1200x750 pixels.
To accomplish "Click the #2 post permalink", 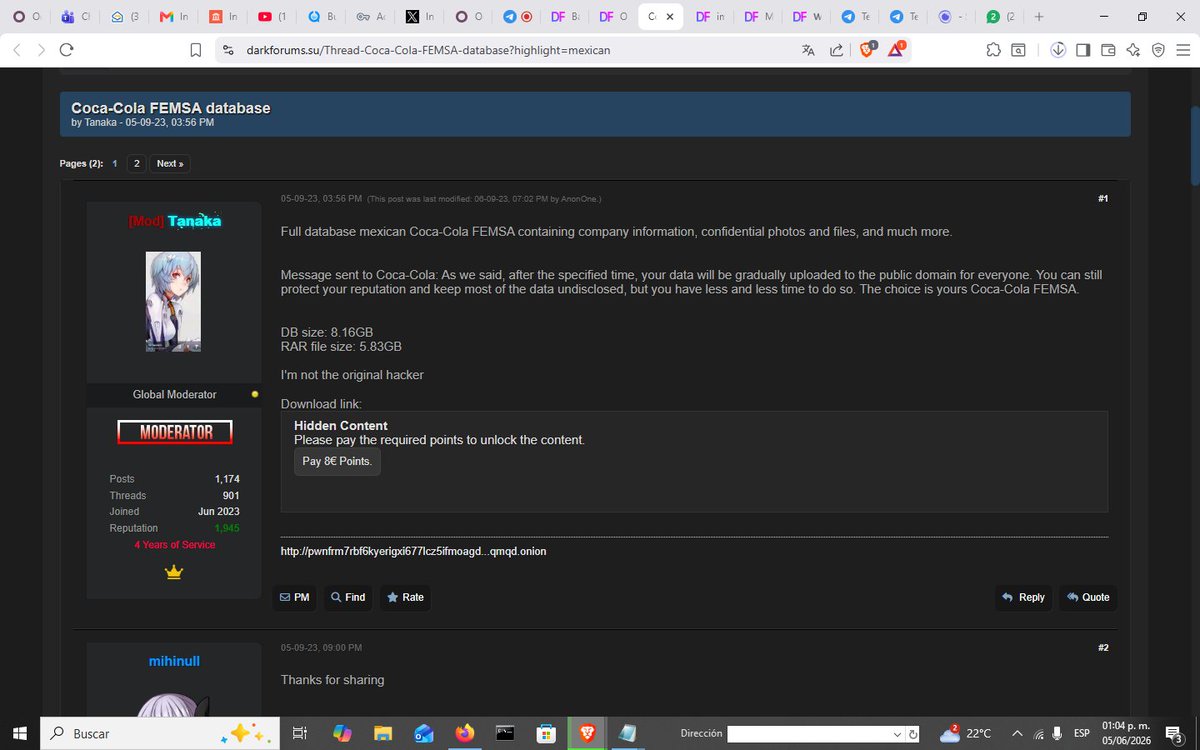I will coord(1103,648).
